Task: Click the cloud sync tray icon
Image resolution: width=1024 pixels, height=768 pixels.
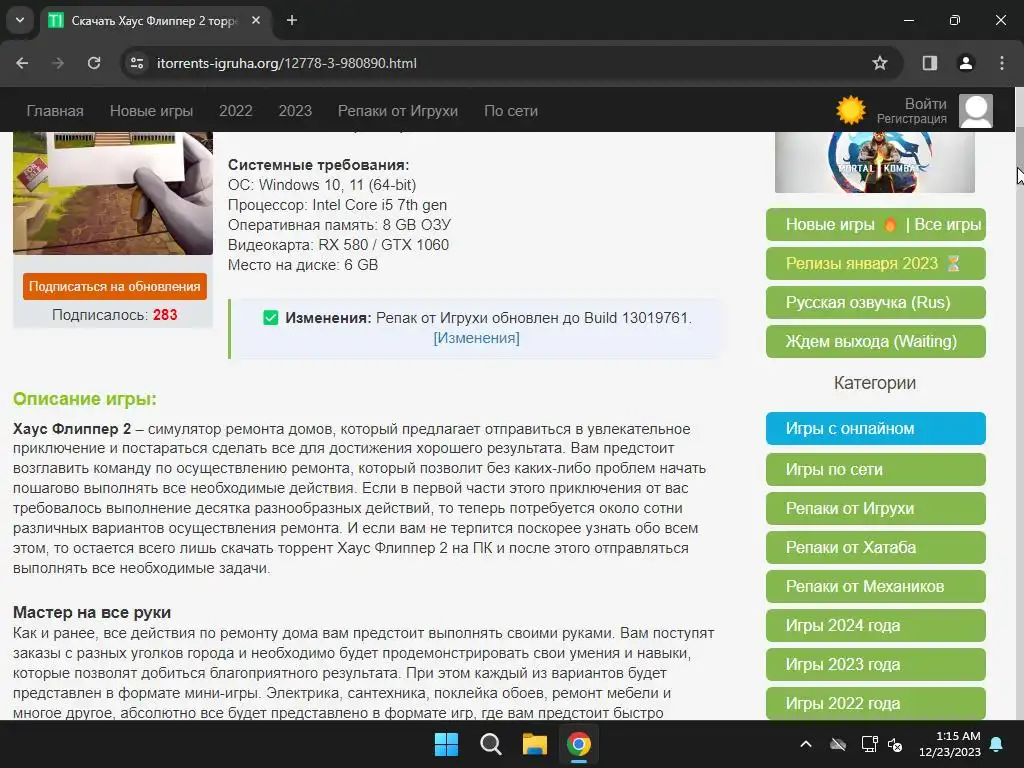Action: 838,744
